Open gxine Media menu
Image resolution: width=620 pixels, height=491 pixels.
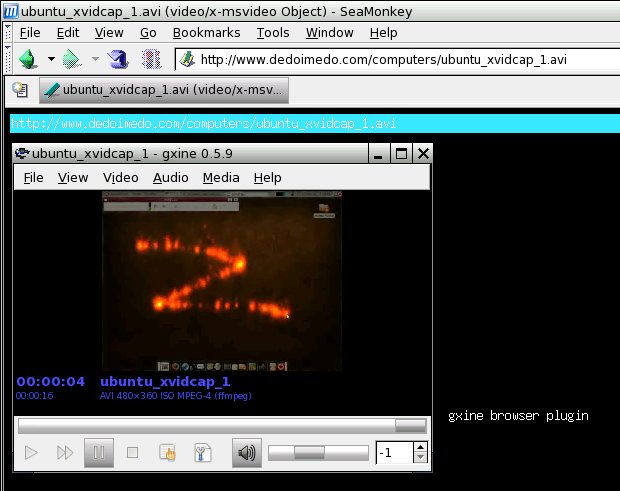coord(221,178)
